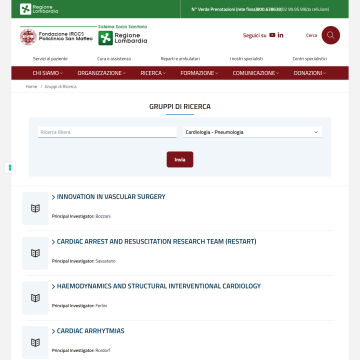The width and height of the screenshot is (360, 360).
Task: Open the Cardiologia - Pneumologia dropdown
Action: click(252, 132)
